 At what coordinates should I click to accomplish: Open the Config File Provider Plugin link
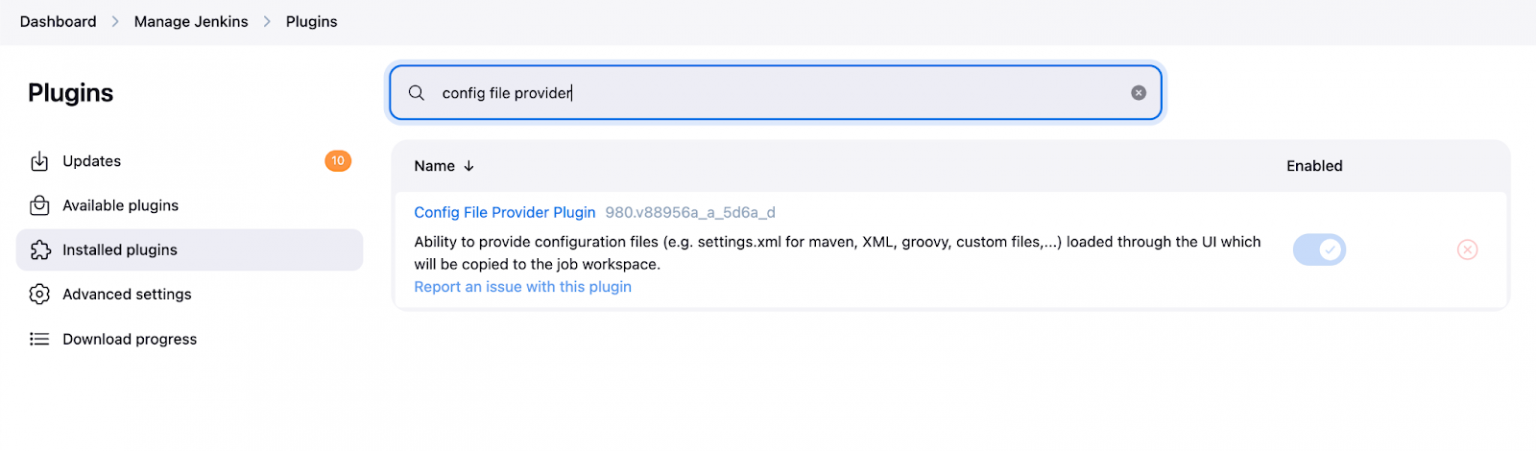(x=505, y=212)
